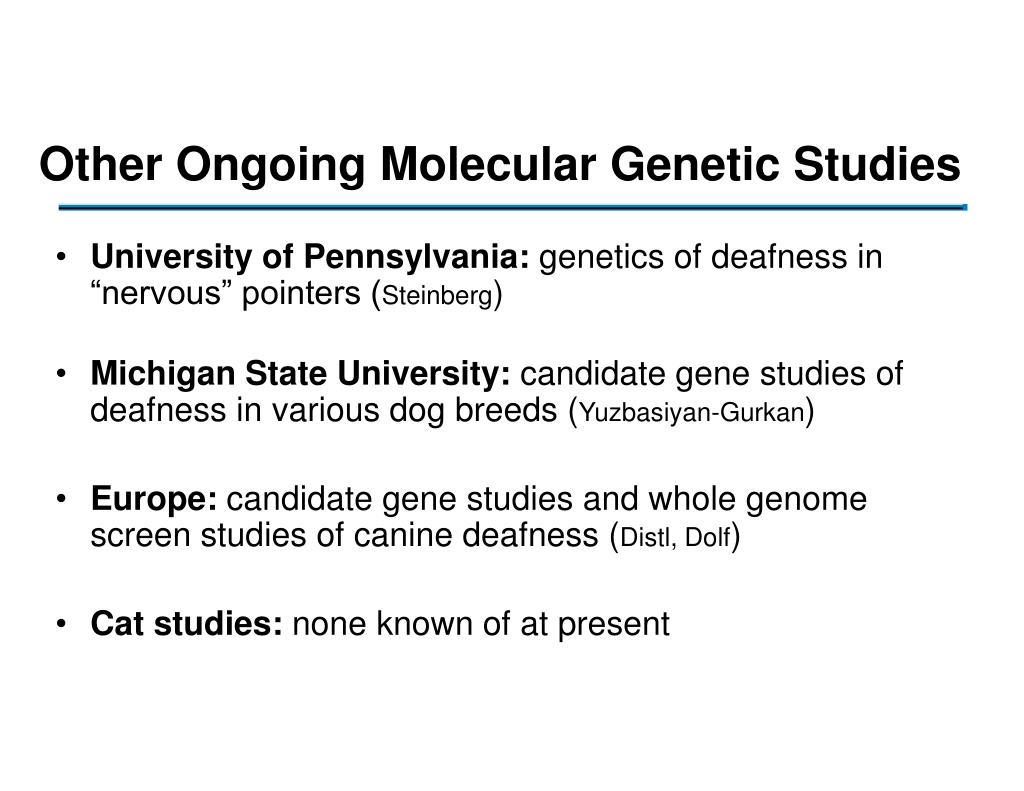The image size is (1024, 791).
Task: Click the bullet before Michigan State University
Action: (x=61, y=374)
